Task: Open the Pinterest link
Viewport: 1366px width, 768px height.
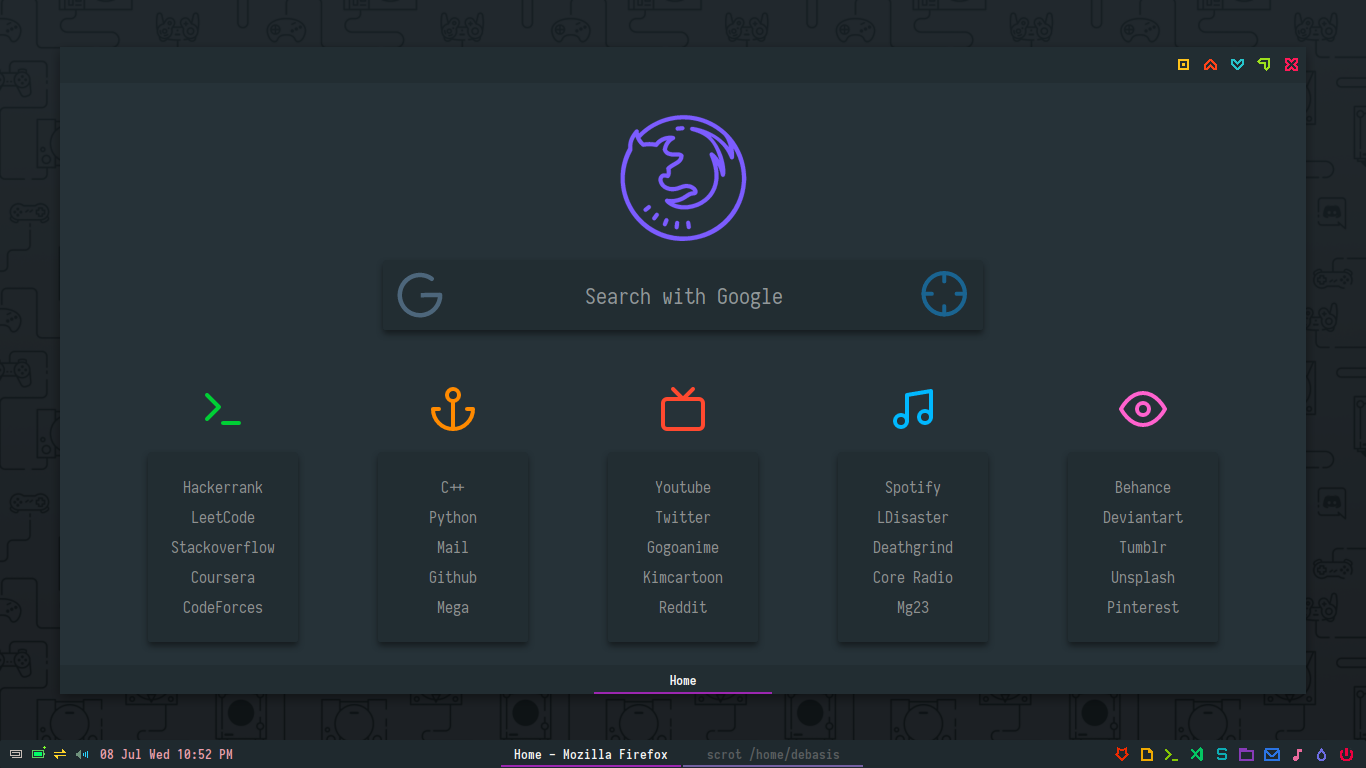Action: point(1143,607)
